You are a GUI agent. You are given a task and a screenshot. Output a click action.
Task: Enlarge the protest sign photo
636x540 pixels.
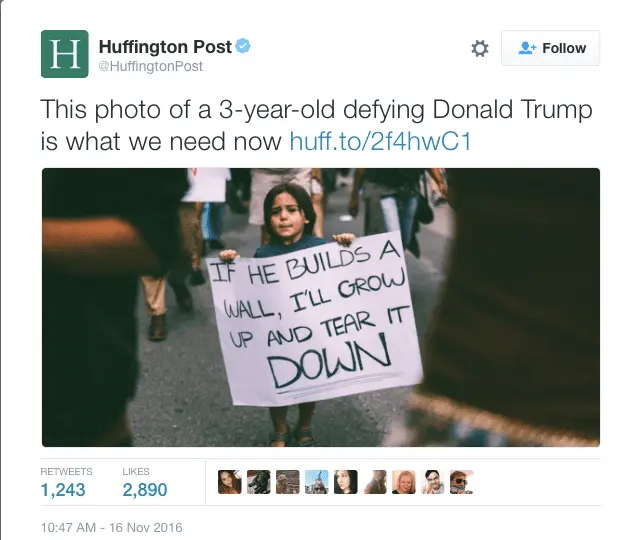pos(321,307)
